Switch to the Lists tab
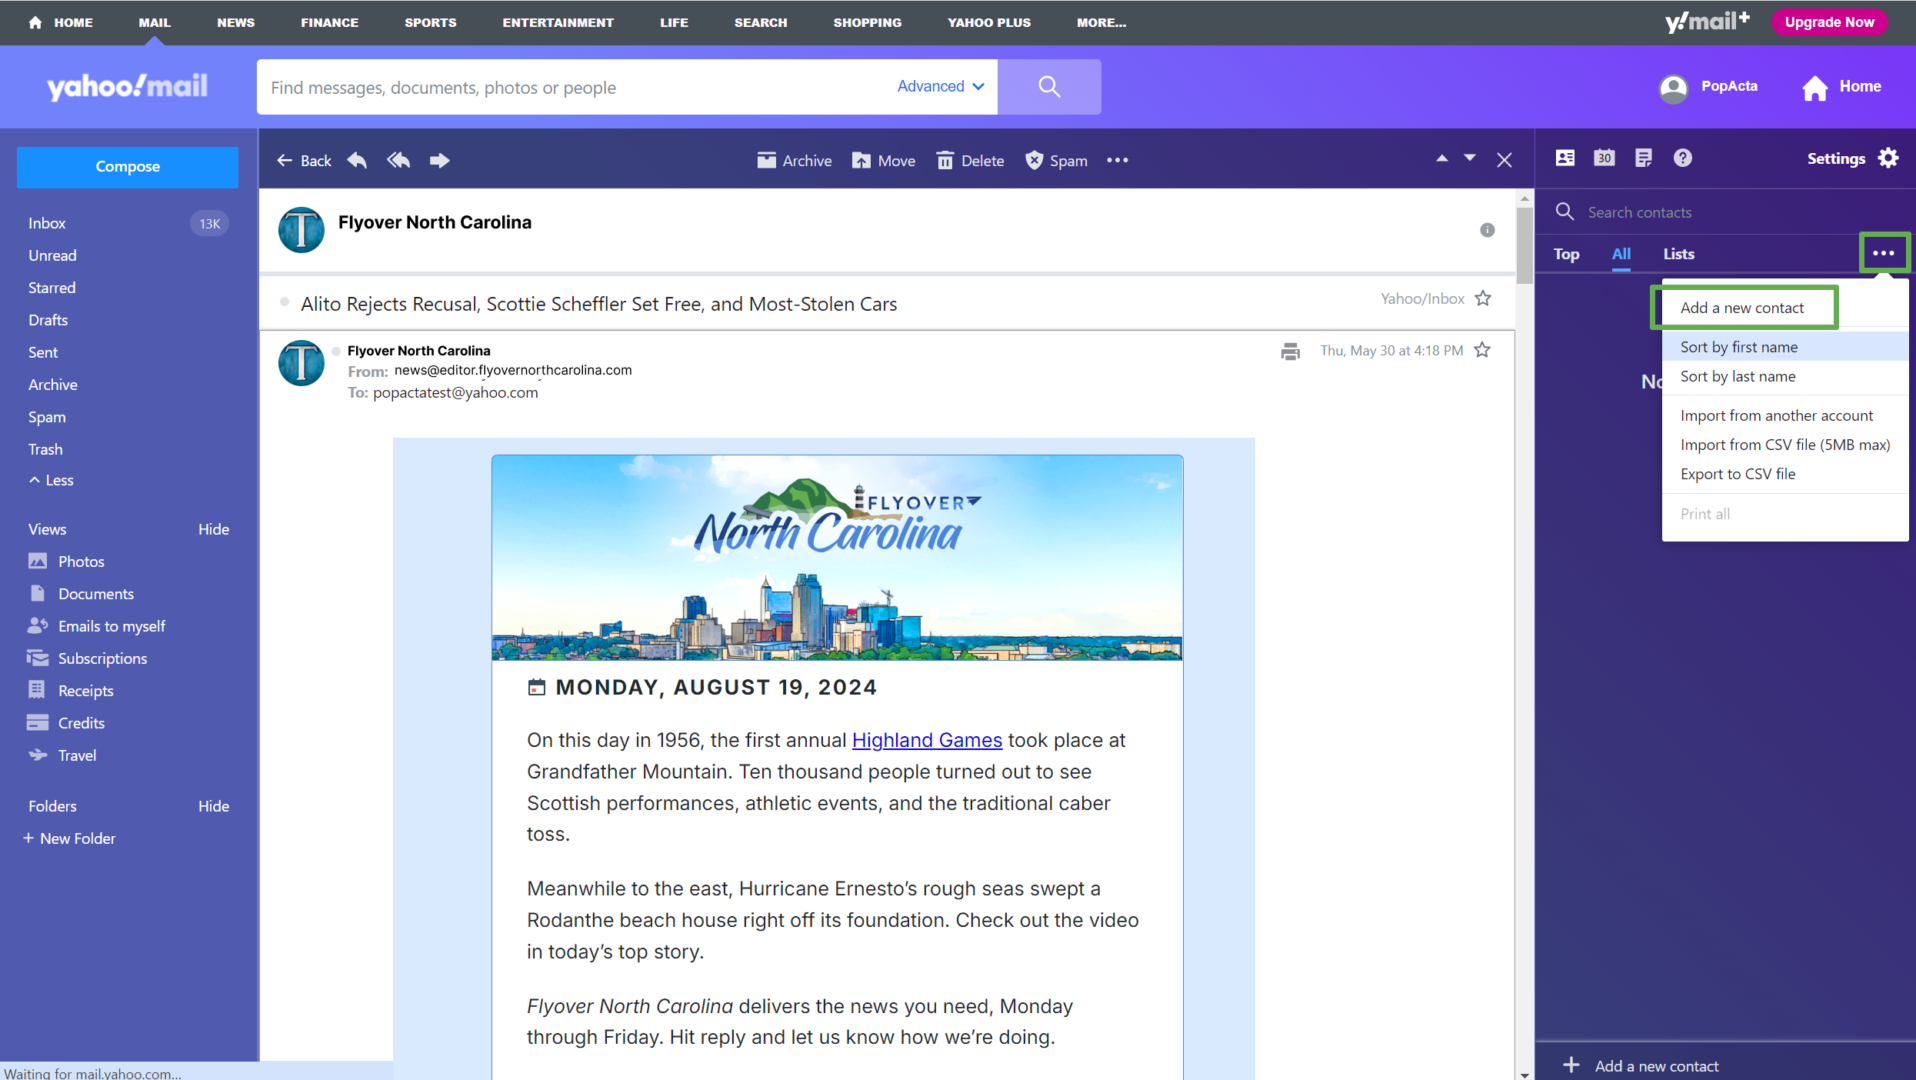Image resolution: width=1916 pixels, height=1080 pixels. pos(1678,254)
